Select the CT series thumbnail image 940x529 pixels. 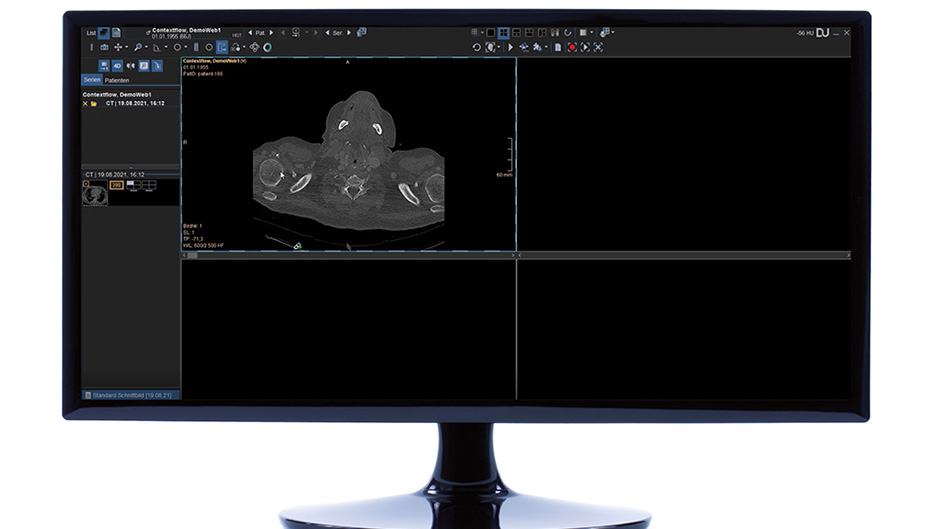click(x=95, y=194)
